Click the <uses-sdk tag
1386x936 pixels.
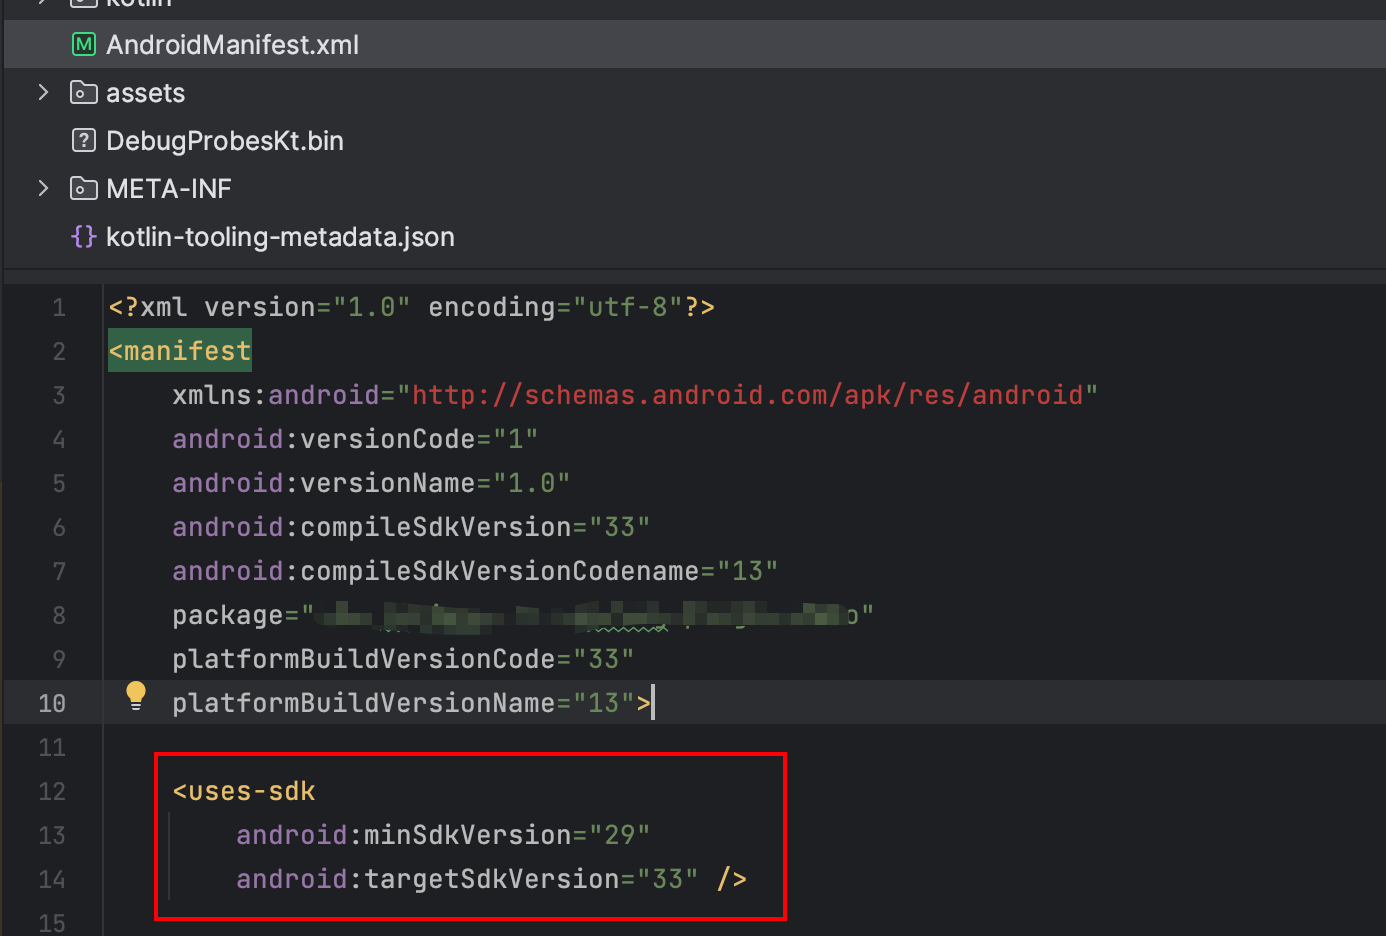click(x=244, y=791)
